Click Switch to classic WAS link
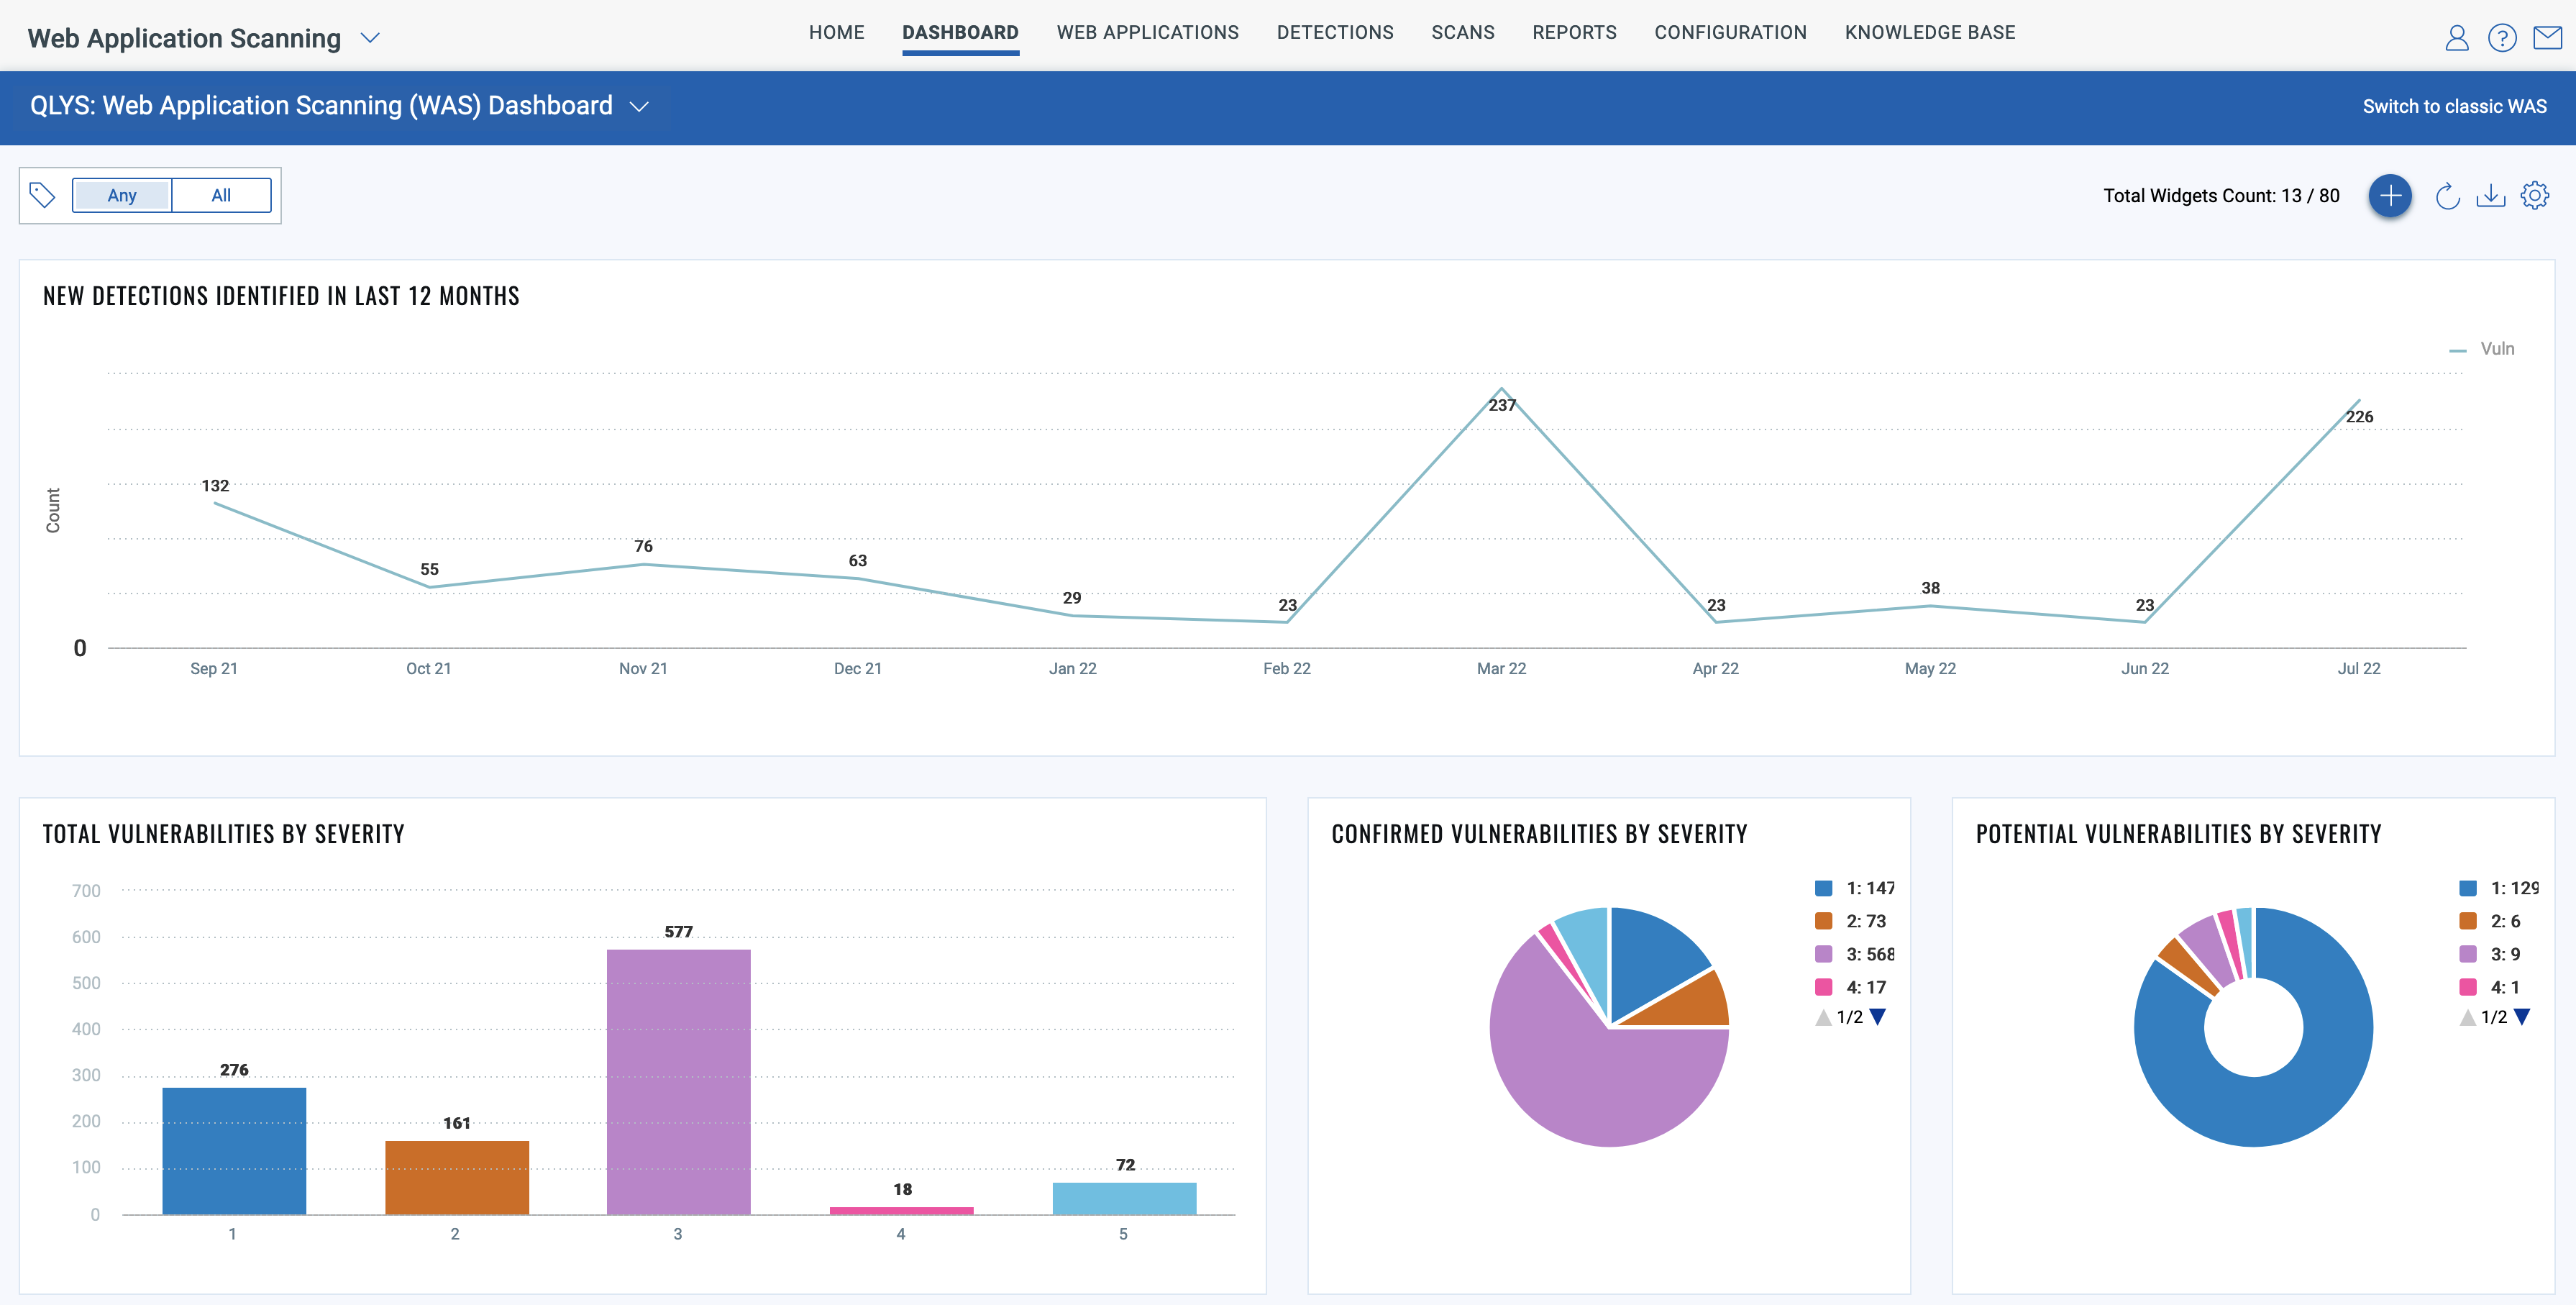Screen dimensions: 2576x1305 tap(2454, 106)
